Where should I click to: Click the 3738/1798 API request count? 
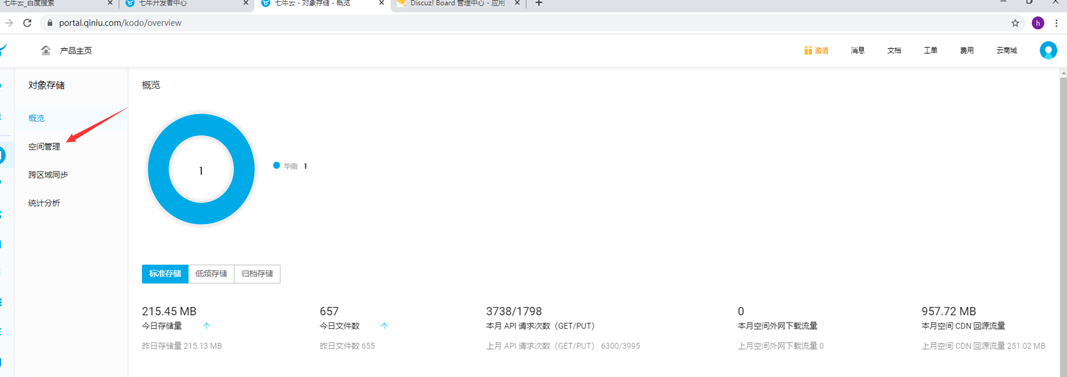click(514, 311)
